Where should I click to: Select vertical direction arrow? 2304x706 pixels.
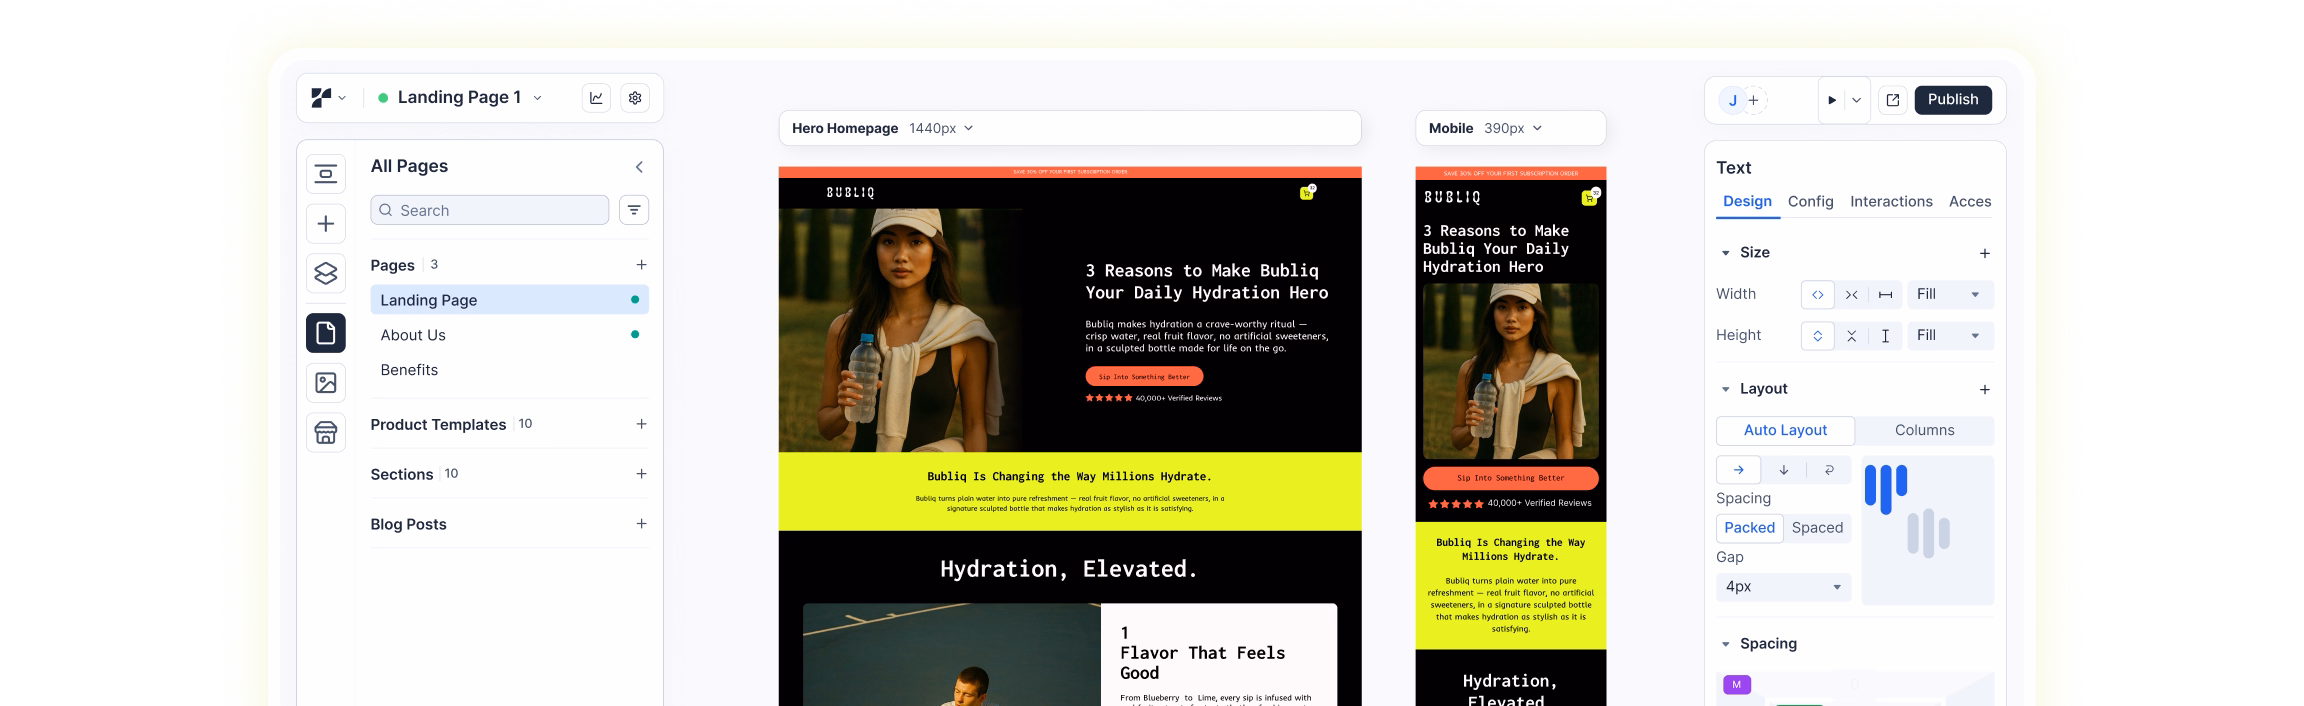[x=1784, y=470]
